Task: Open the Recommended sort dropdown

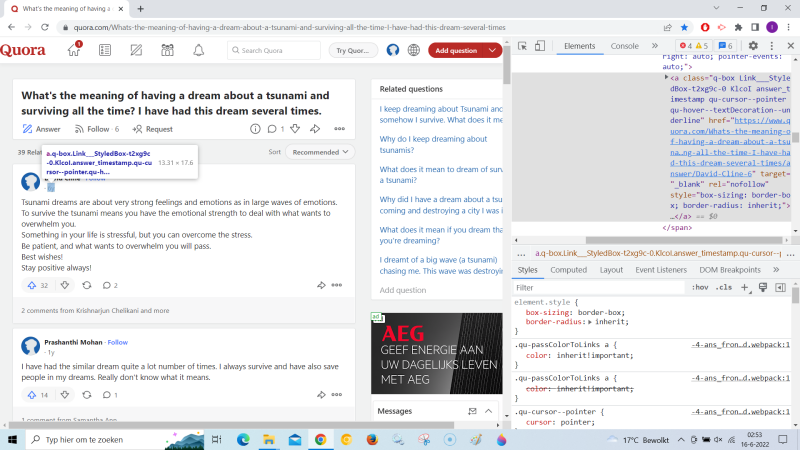Action: tap(319, 152)
